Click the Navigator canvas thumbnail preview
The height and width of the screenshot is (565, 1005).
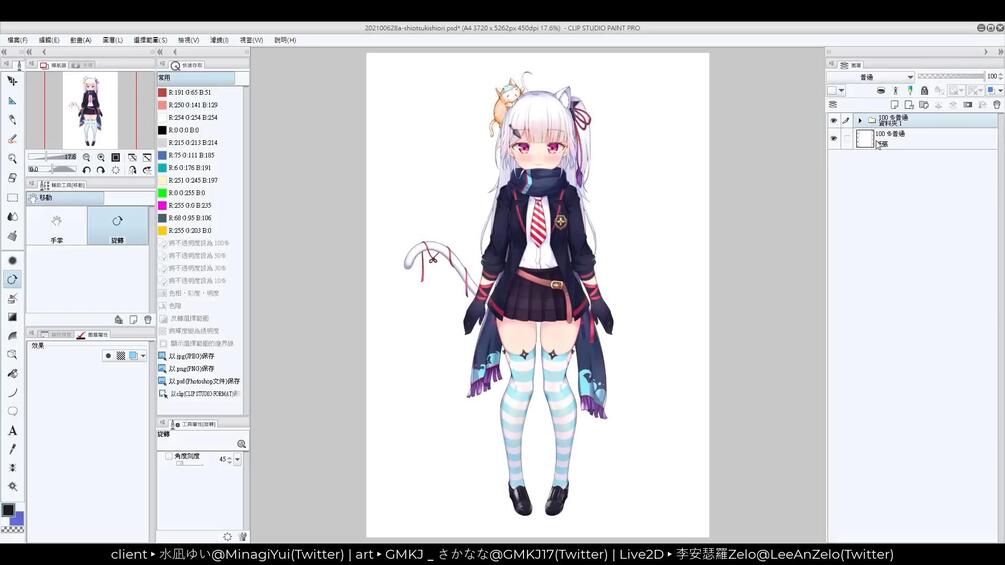90,110
